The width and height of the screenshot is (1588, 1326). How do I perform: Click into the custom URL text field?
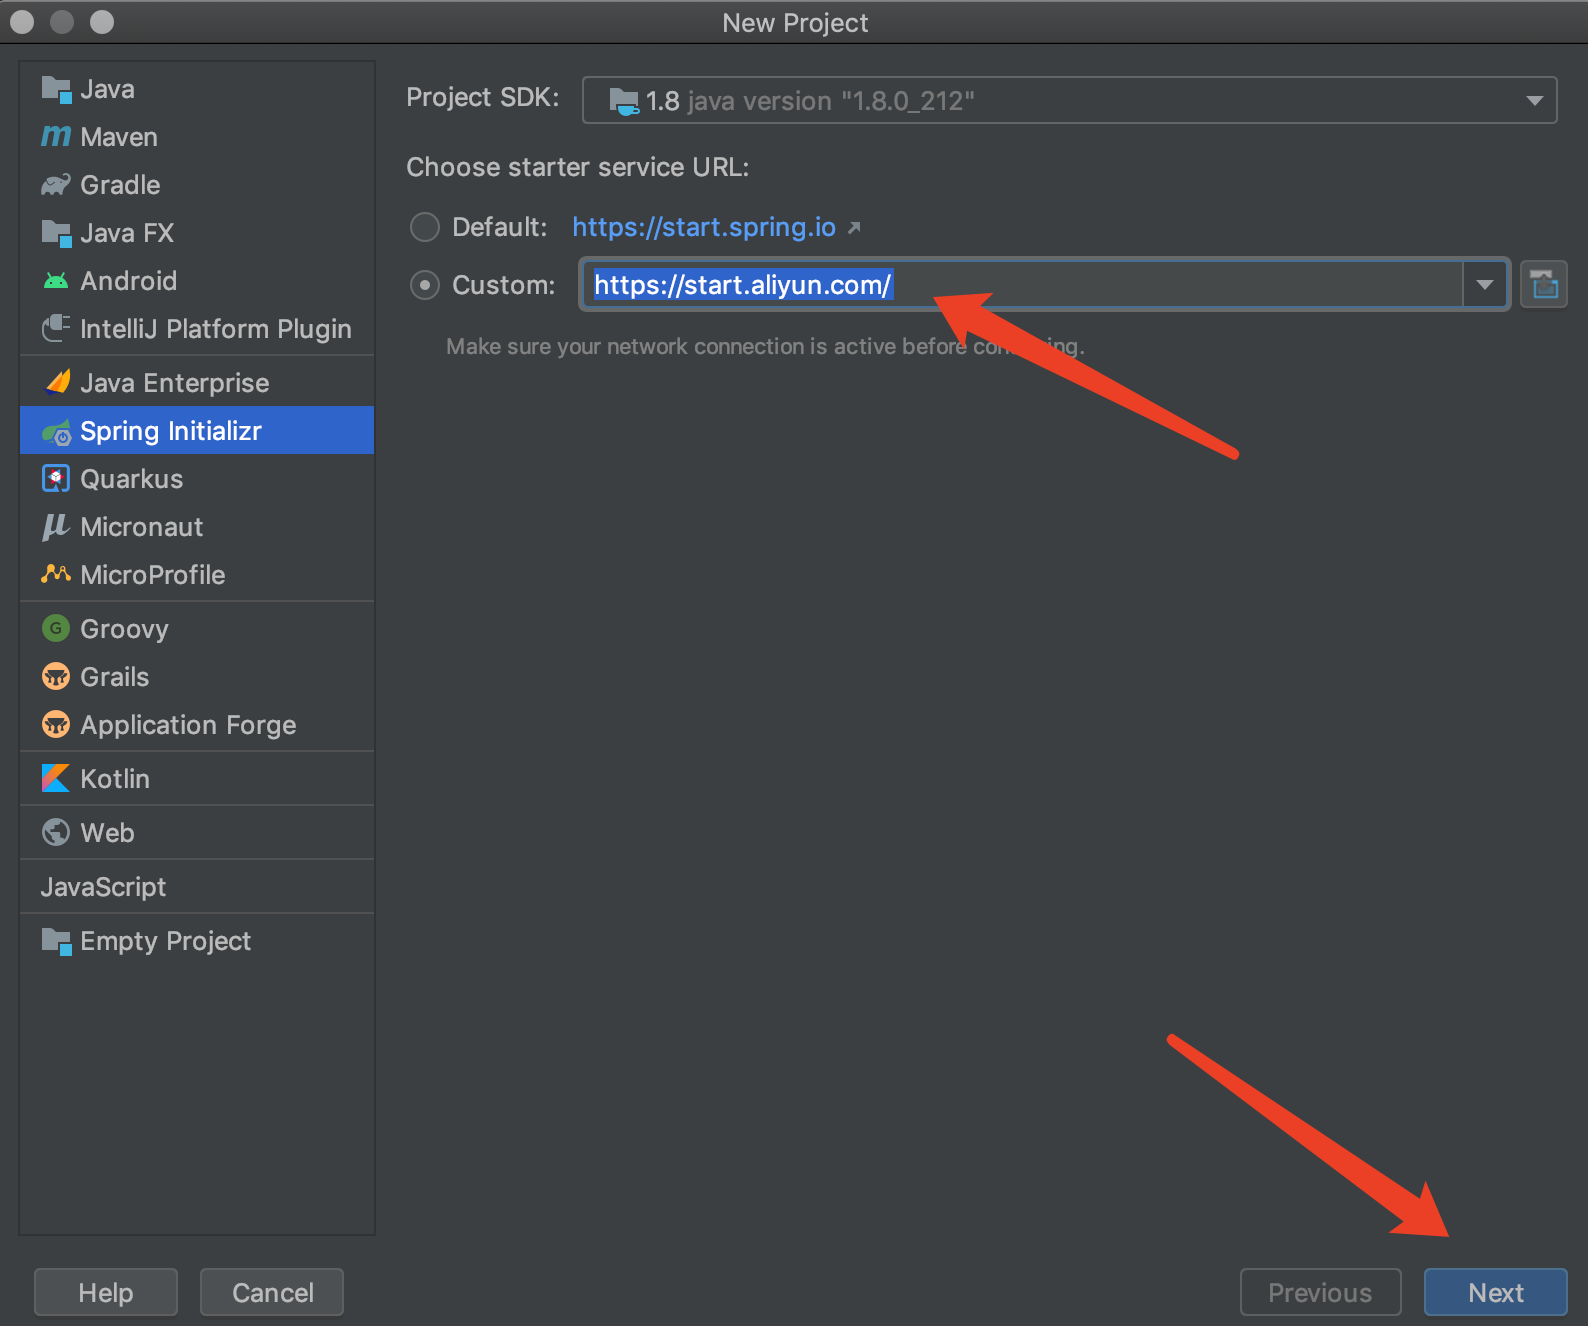tap(1022, 285)
